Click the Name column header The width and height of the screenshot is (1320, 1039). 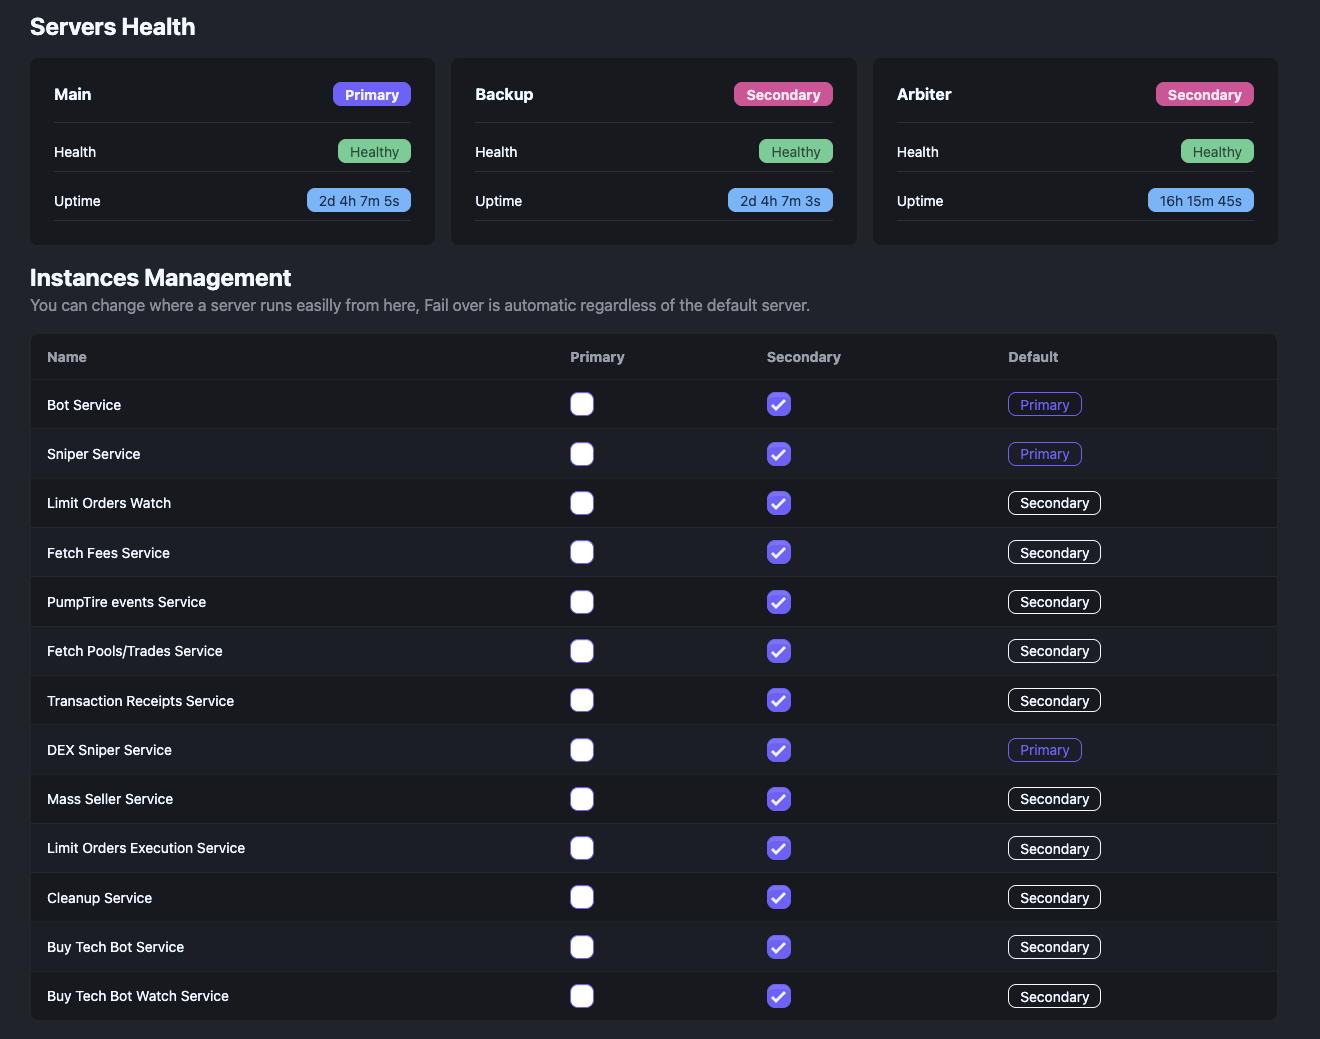67,357
